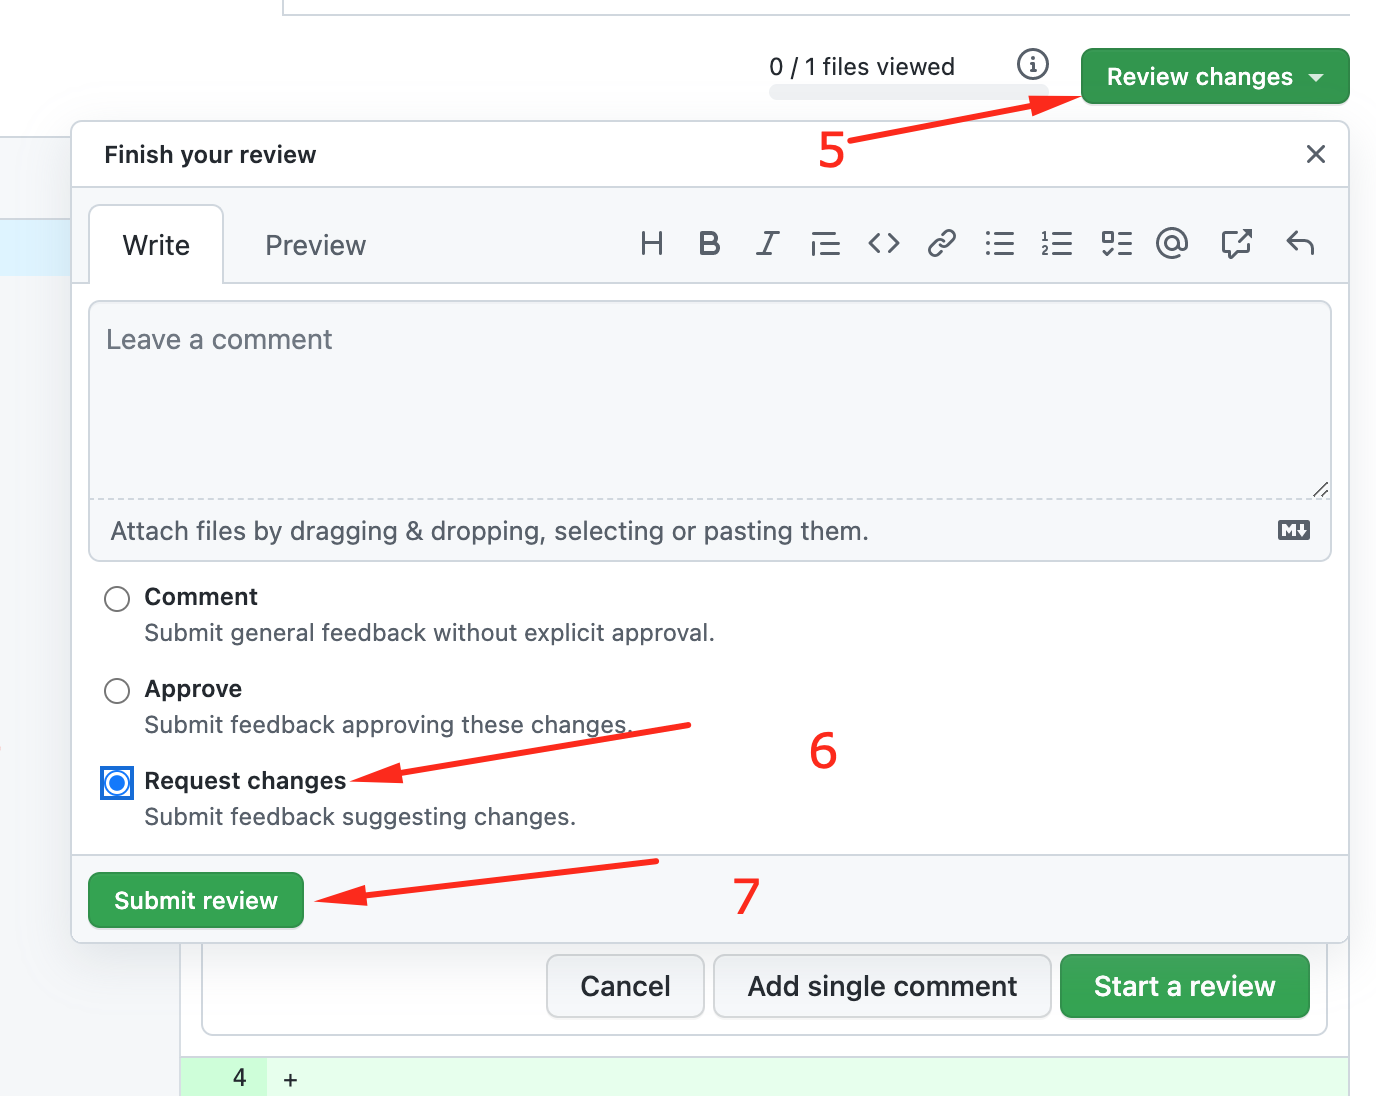Open the files viewed info icon
Image resolution: width=1376 pixels, height=1096 pixels.
click(x=1033, y=64)
